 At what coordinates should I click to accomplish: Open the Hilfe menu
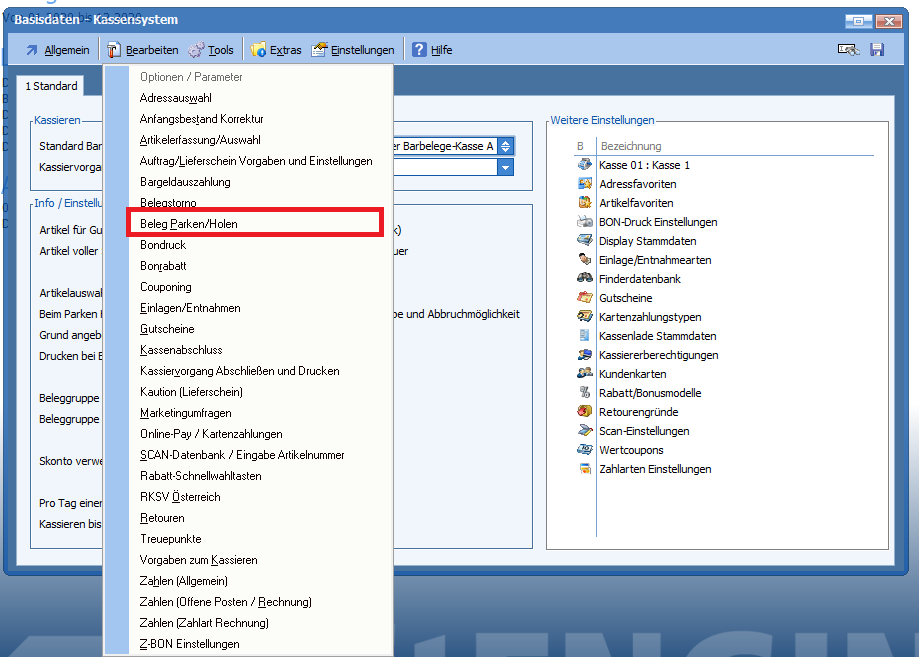pos(432,50)
